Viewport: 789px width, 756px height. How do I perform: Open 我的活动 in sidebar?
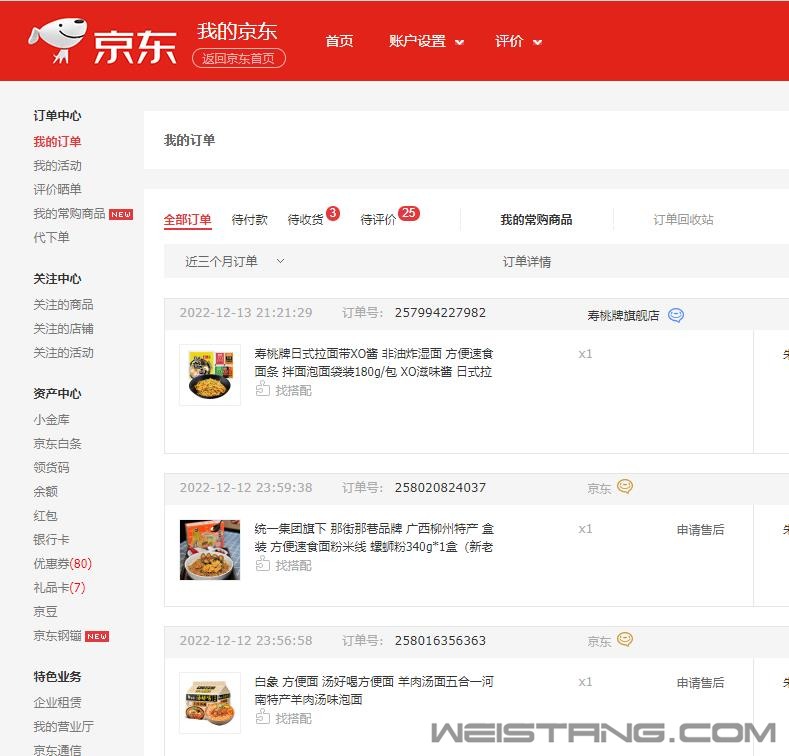coord(57,166)
